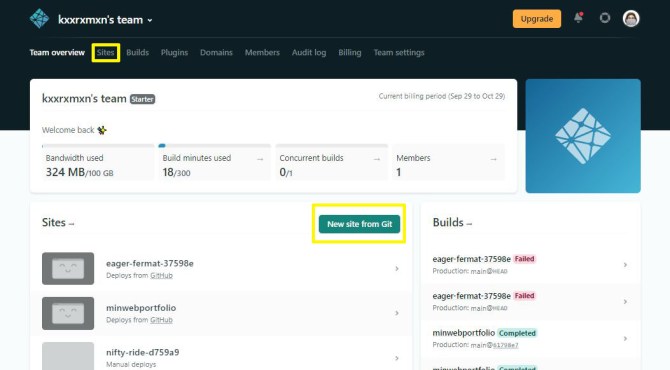Click the Concurrent builds arrow

pos(376,159)
